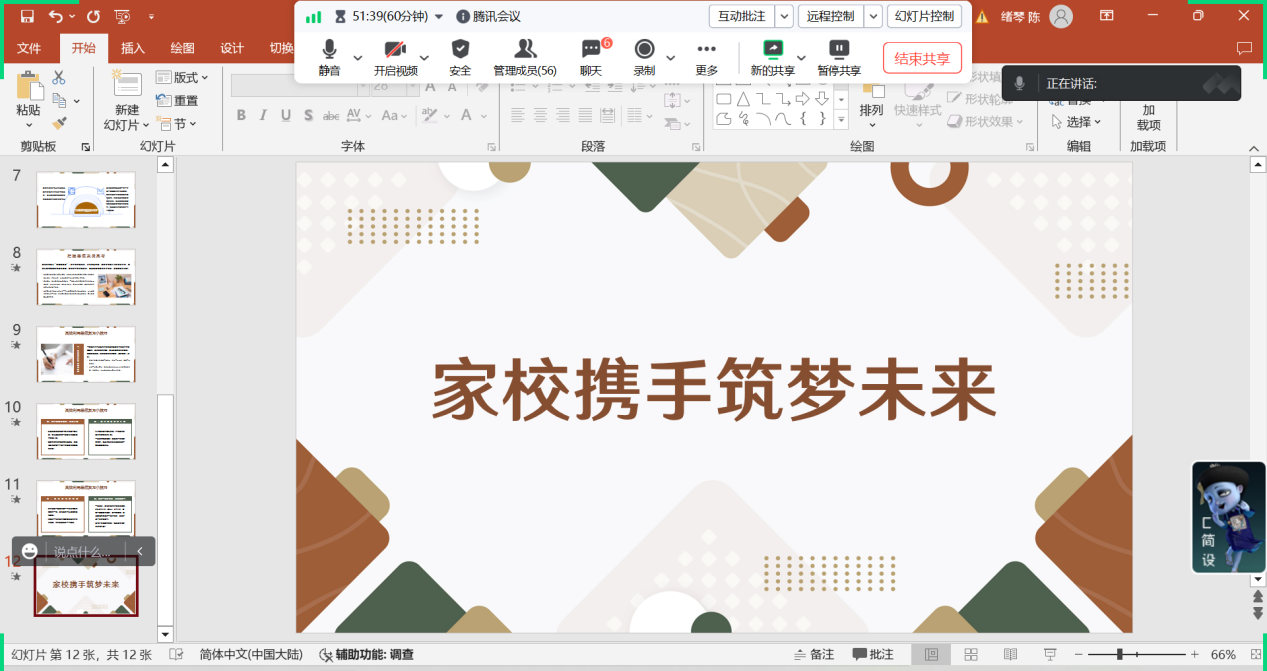Viewport: 1267px width, 671px height.
Task: Turn on video with the camera icon
Action: tap(395, 57)
